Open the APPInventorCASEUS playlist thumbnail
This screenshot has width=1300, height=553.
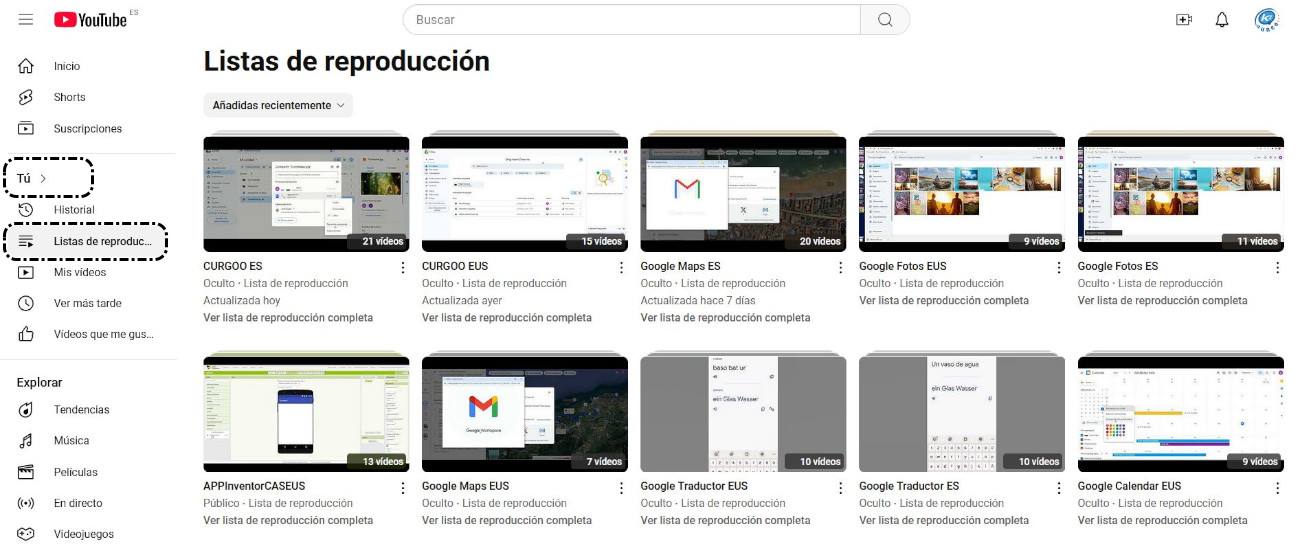point(306,412)
